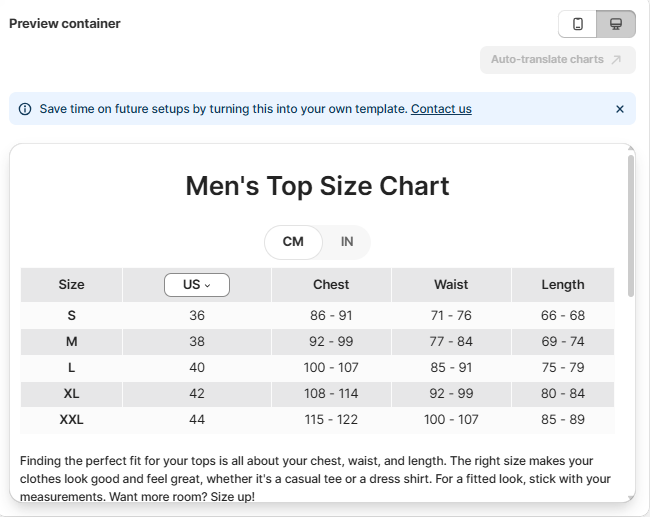
Task: Click US size 40 cell
Action: coord(197,368)
